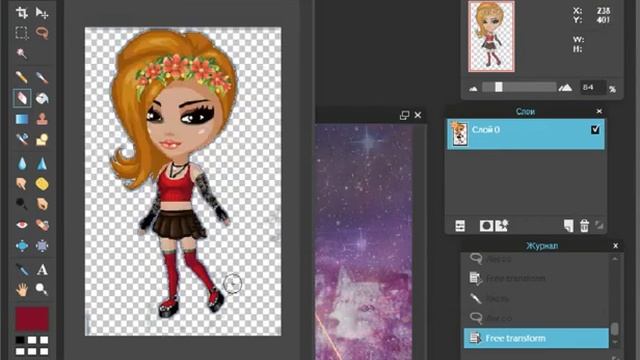Select the Zoom magnifier tool
Screen dimensions: 640x360
(42, 290)
